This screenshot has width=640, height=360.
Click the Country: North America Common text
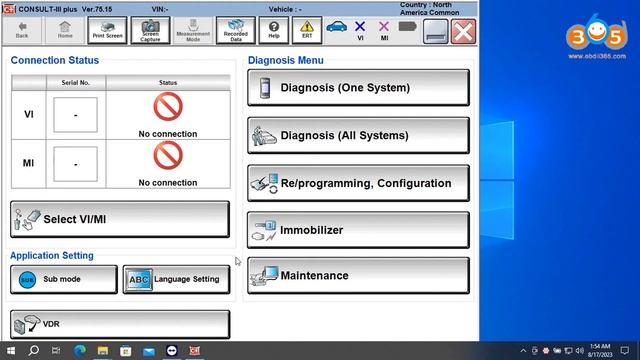pos(429,9)
